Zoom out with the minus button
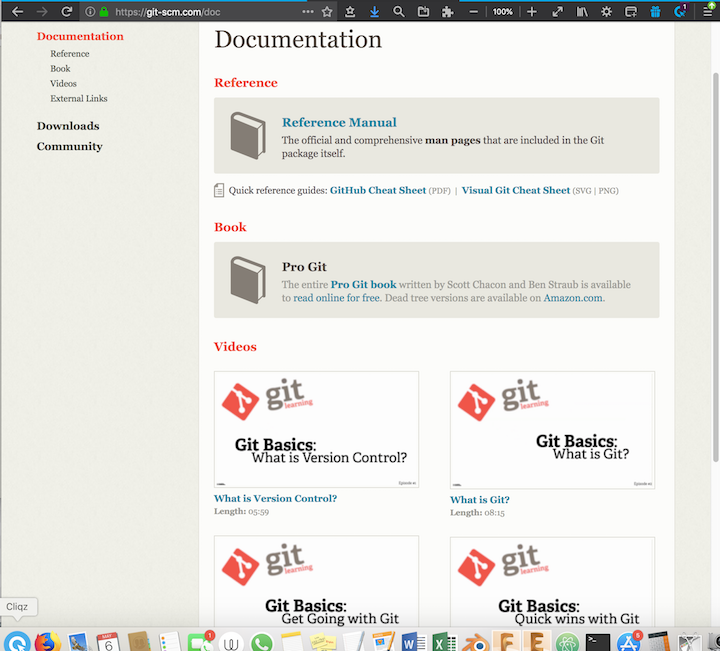 tap(473, 12)
